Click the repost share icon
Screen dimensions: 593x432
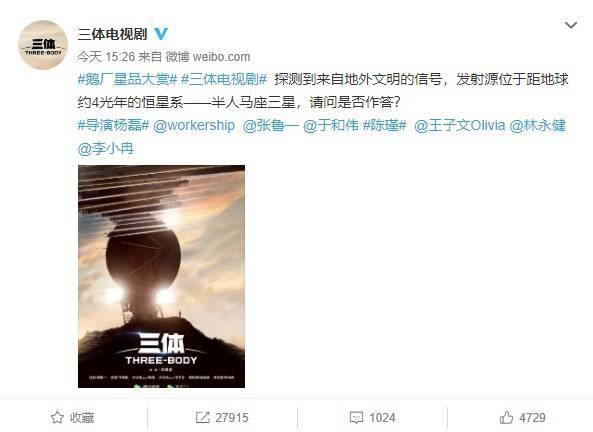tap(202, 417)
